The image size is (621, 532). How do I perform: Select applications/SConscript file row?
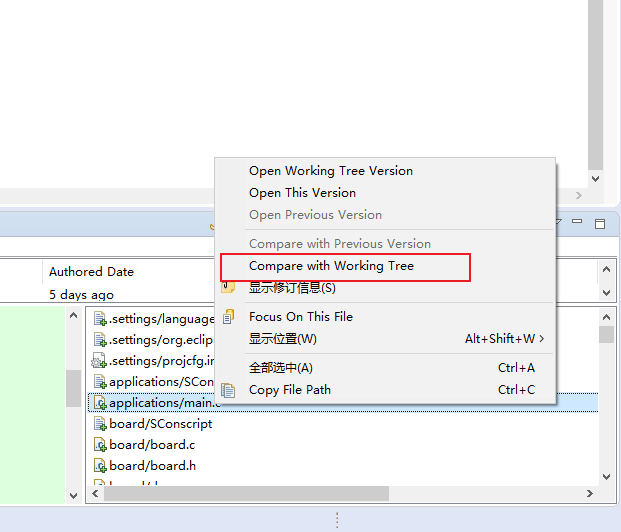[161, 382]
